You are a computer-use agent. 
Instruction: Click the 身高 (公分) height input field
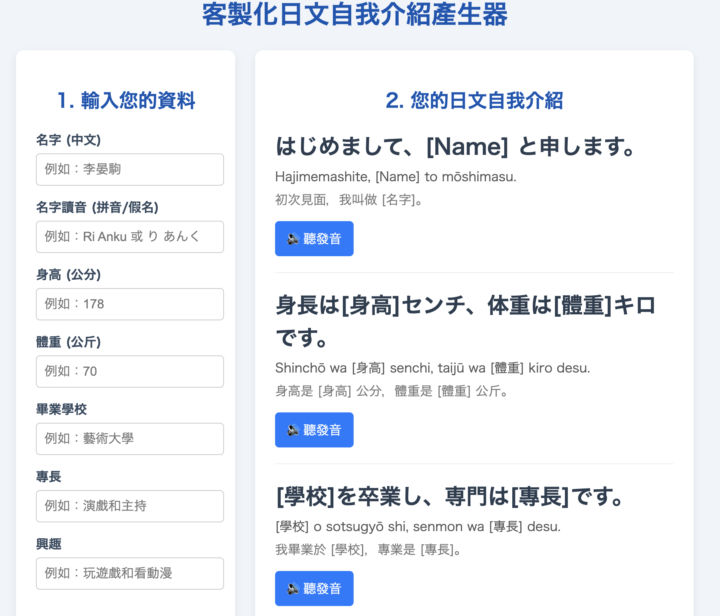[x=130, y=304]
